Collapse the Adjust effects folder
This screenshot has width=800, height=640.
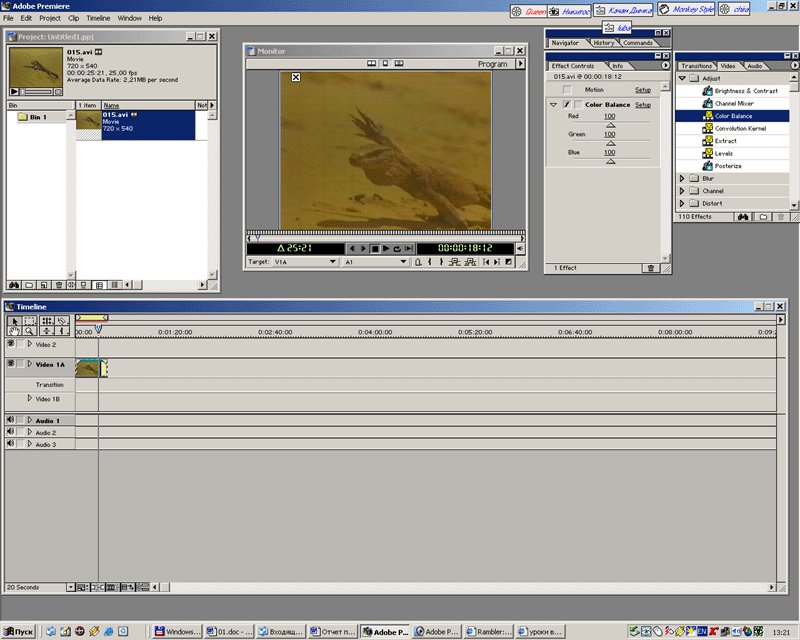pyautogui.click(x=683, y=78)
